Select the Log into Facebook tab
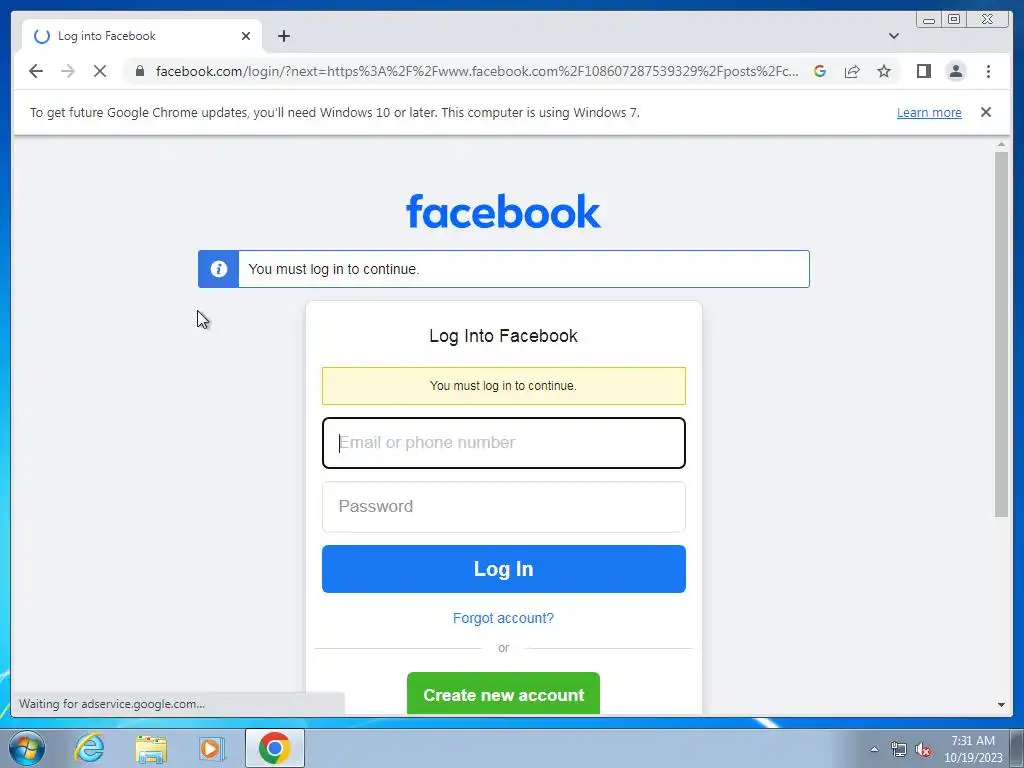The height and width of the screenshot is (768, 1024). (142, 36)
